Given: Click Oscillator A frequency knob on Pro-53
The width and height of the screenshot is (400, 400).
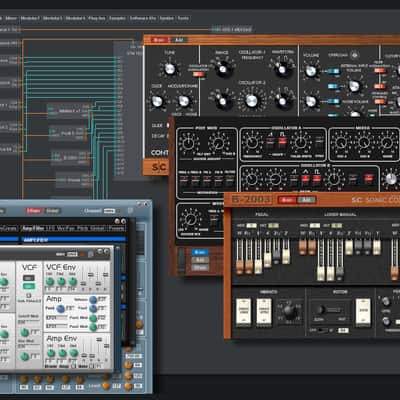Looking at the screenshot, I should point(252,143).
